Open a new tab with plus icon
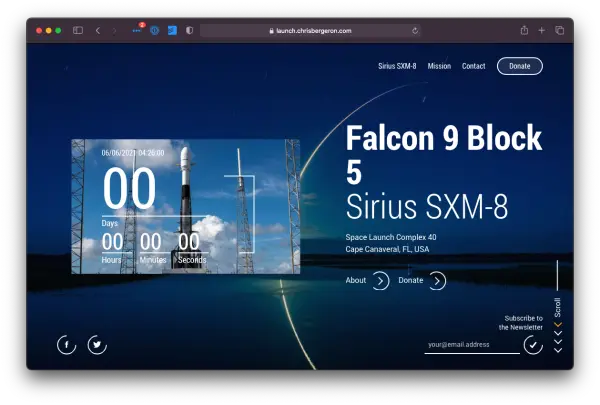Viewport: 600px width, 405px height. [x=541, y=30]
